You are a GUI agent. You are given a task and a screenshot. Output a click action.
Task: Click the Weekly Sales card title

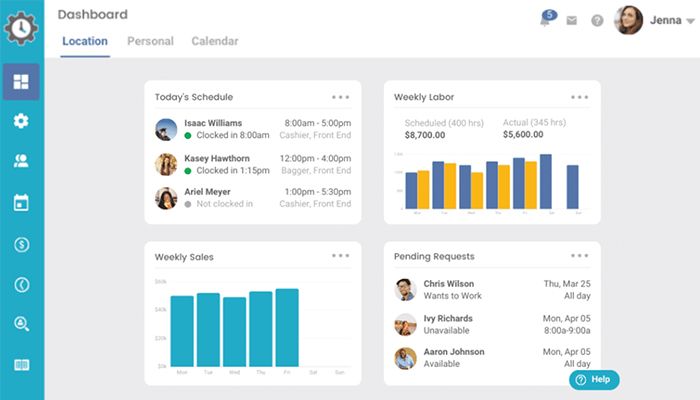click(x=184, y=257)
